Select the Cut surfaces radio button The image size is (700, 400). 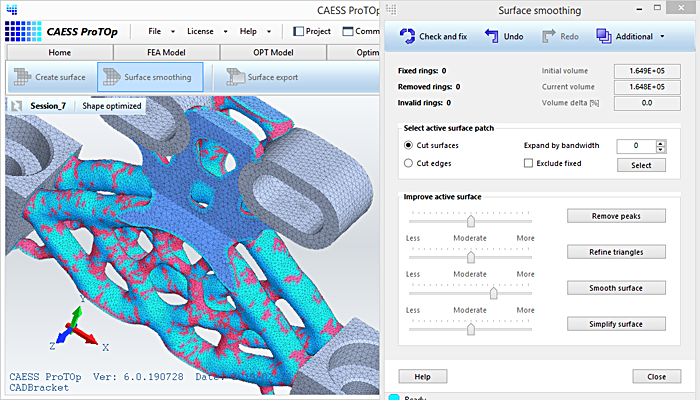click(x=408, y=145)
